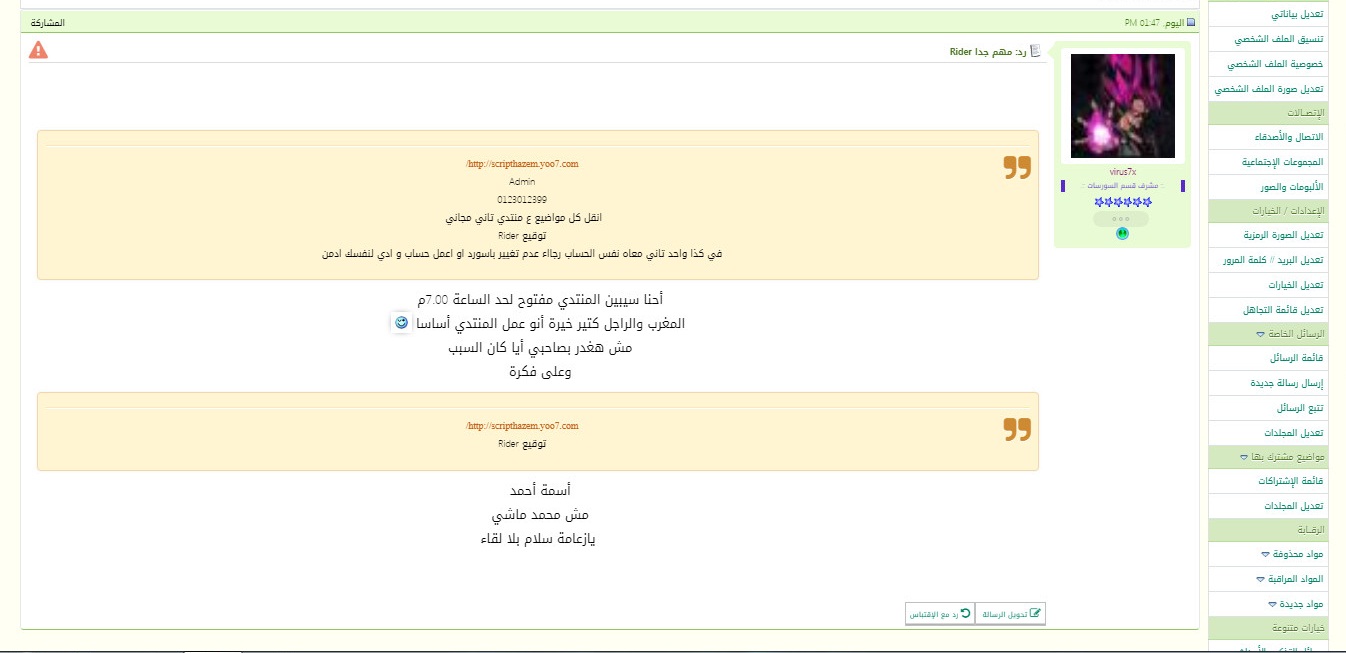Click the winking smiley emoji in the post
The image size is (1346, 653).
pos(401,323)
